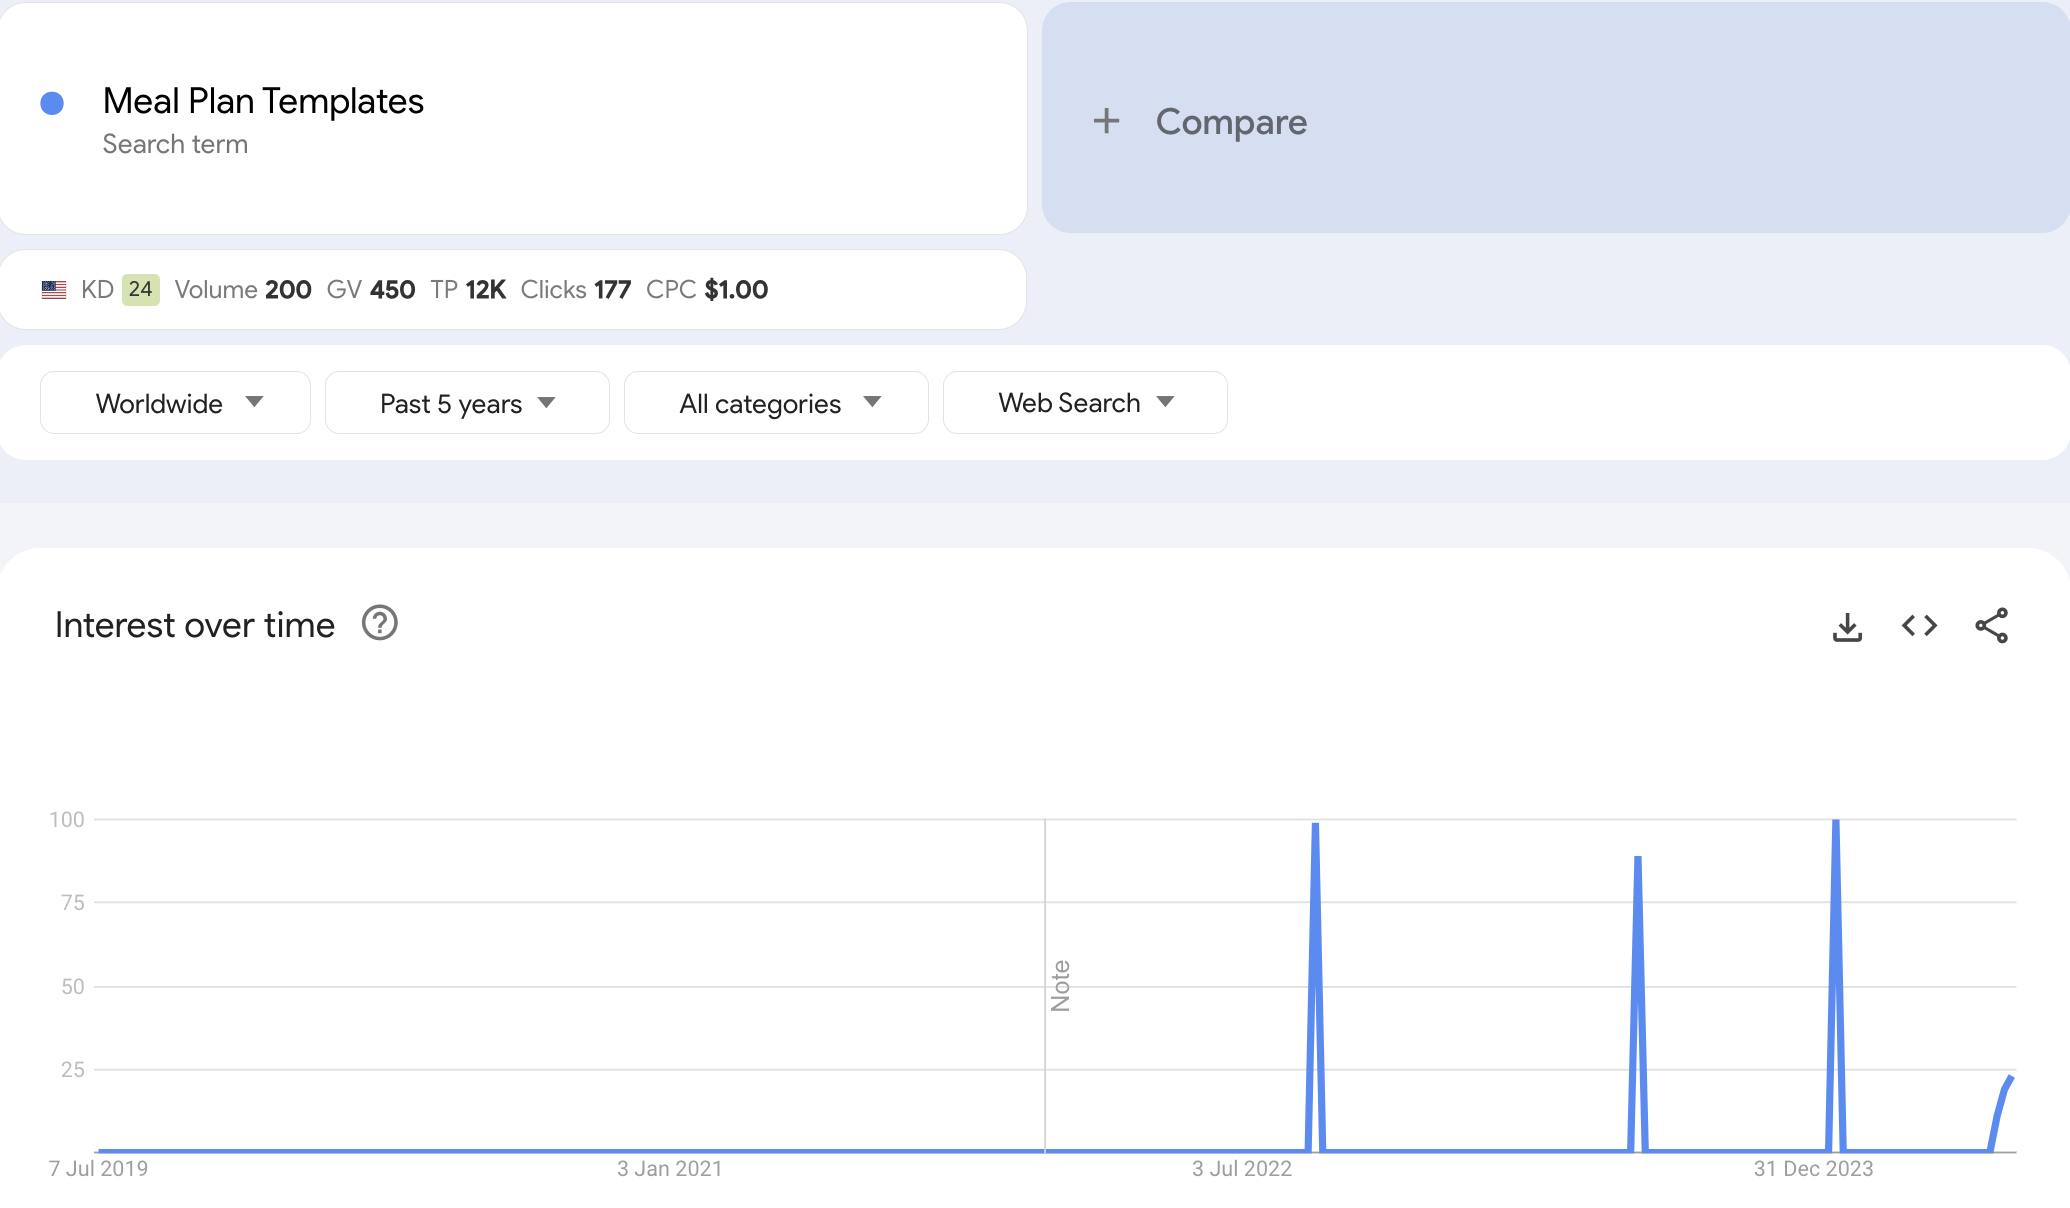Expand the Worldwide region dropdown
This screenshot has height=1208, width=2070.
tap(176, 403)
